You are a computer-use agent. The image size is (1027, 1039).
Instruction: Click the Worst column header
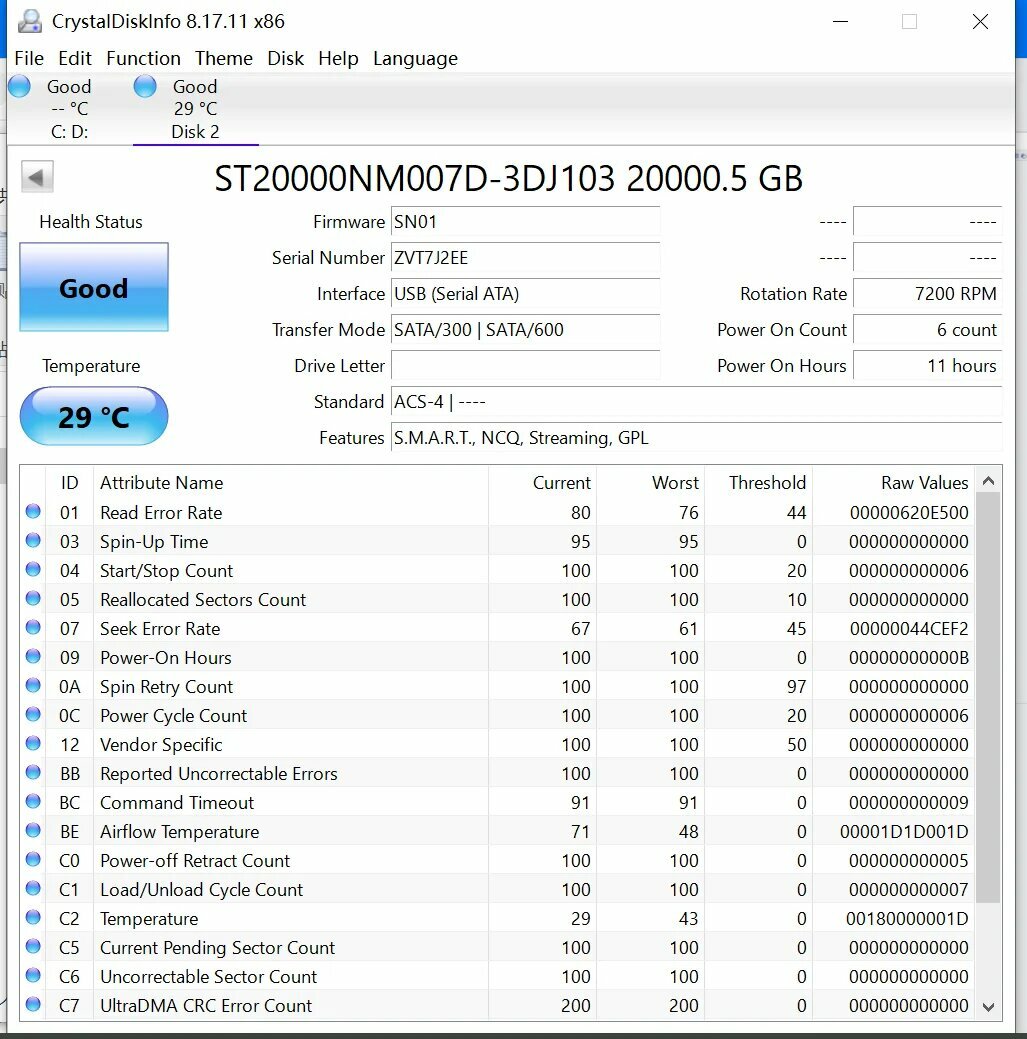(651, 482)
